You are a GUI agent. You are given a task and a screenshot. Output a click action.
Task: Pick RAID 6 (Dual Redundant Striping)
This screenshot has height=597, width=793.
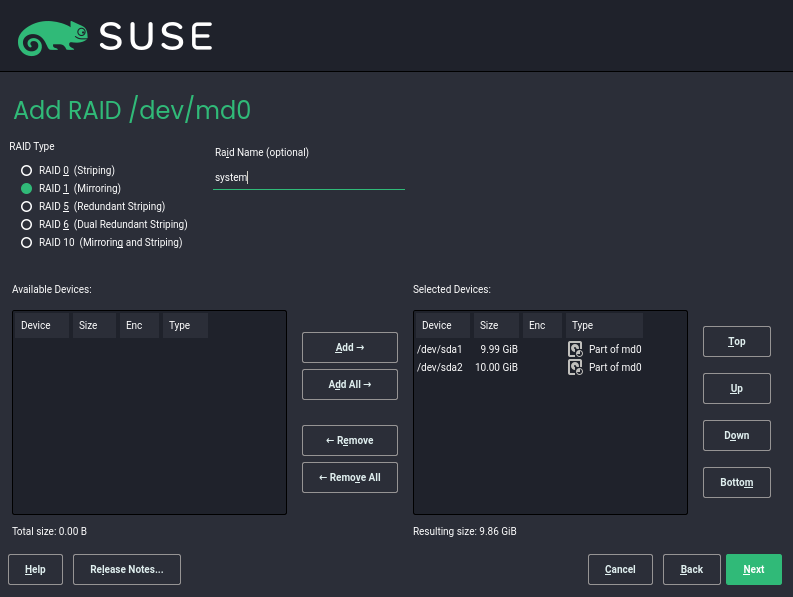pyautogui.click(x=27, y=224)
